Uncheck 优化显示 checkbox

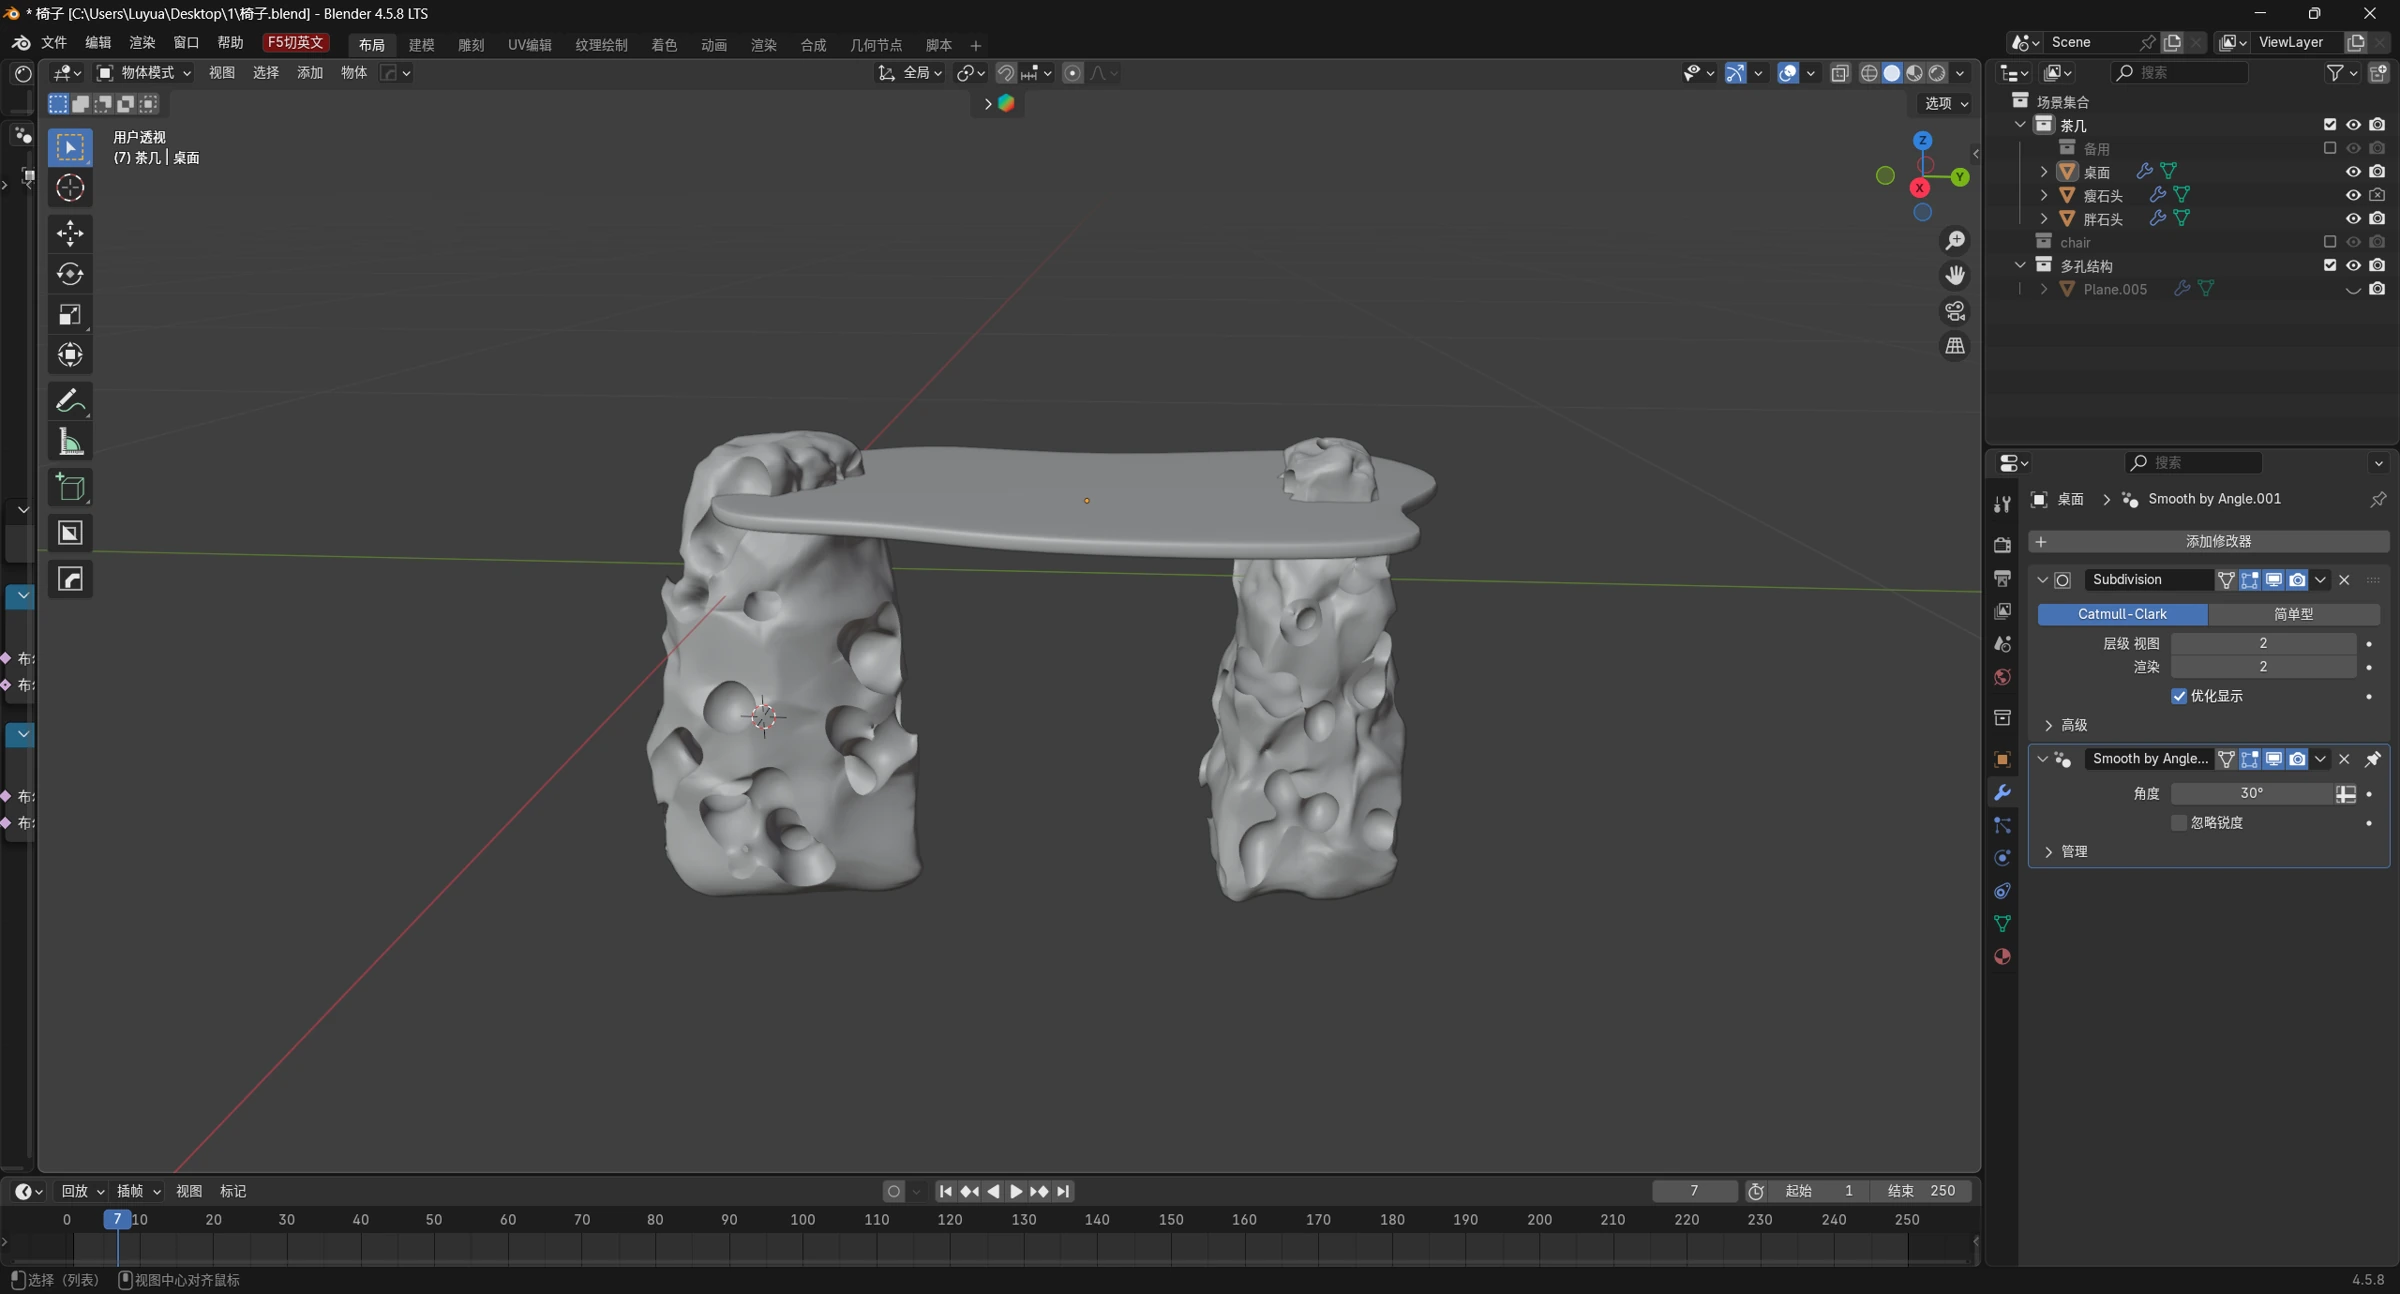coord(2179,696)
